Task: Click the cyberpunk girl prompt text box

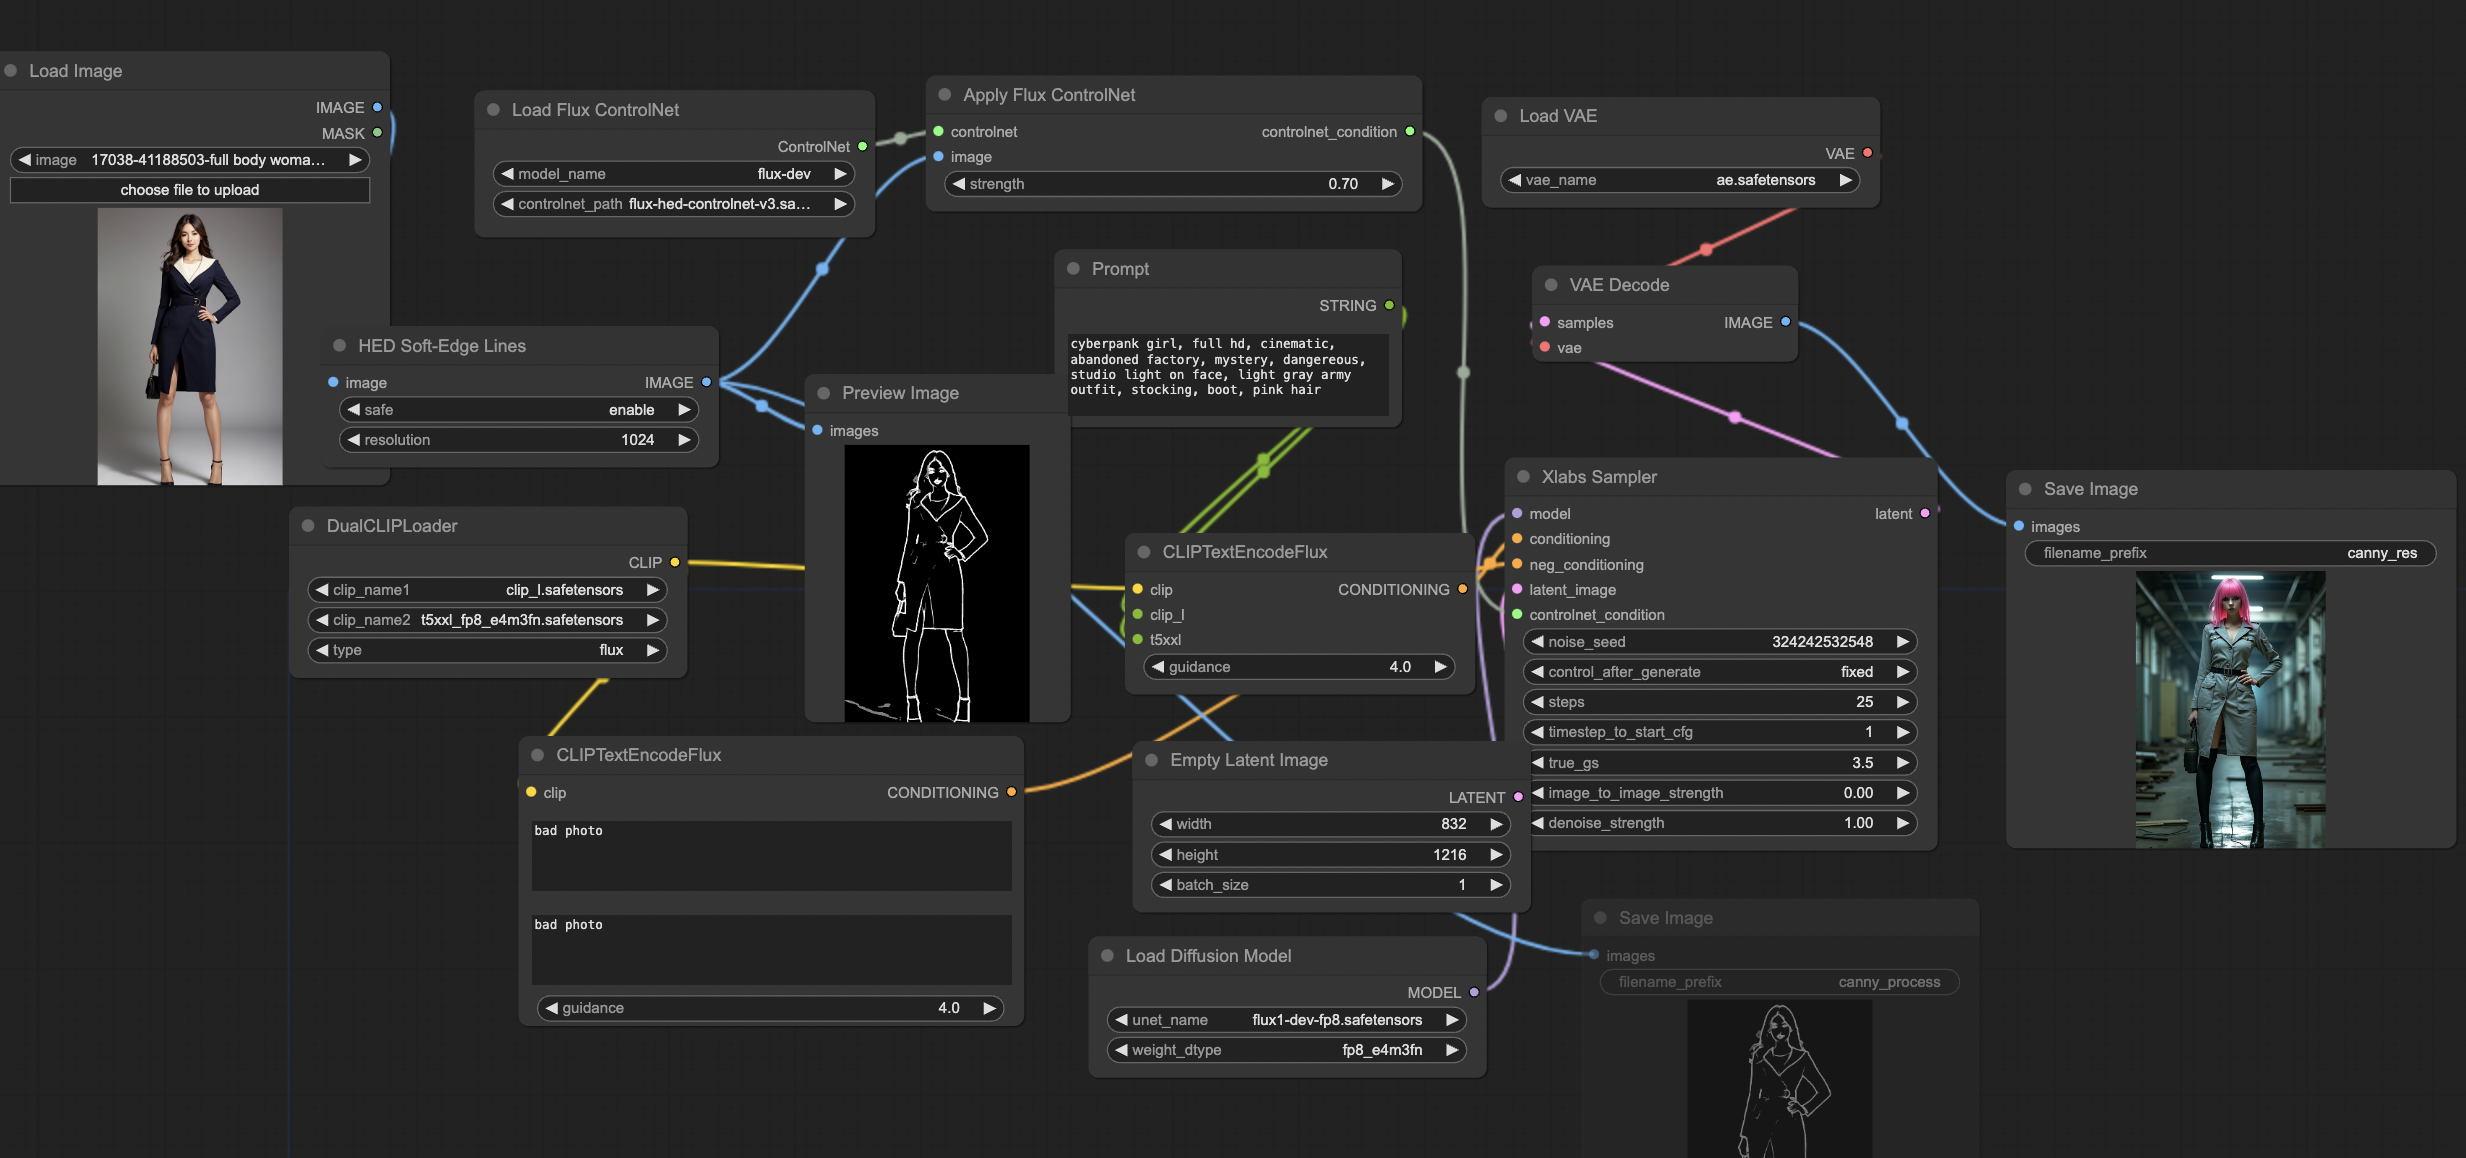Action: (1227, 372)
